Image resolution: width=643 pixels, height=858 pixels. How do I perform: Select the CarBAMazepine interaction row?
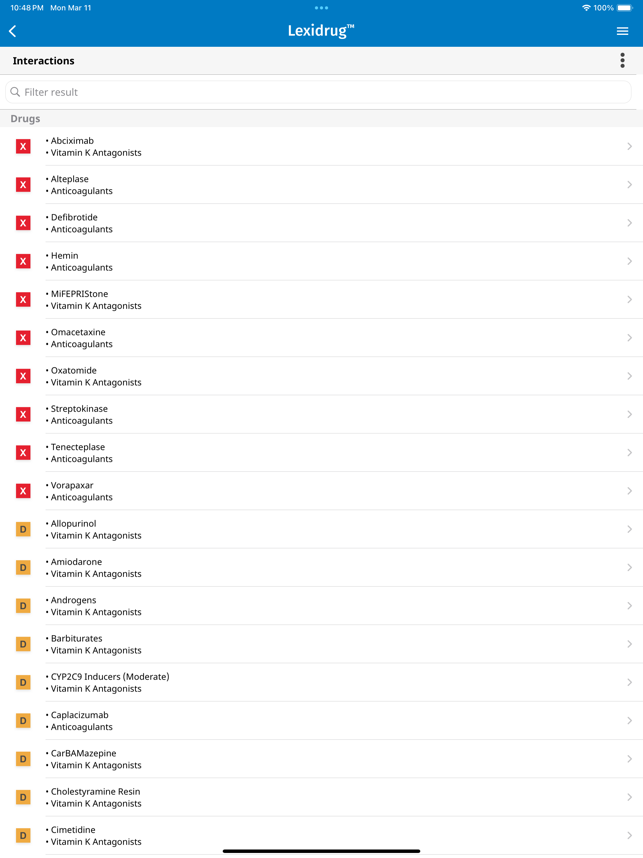pos(321,760)
